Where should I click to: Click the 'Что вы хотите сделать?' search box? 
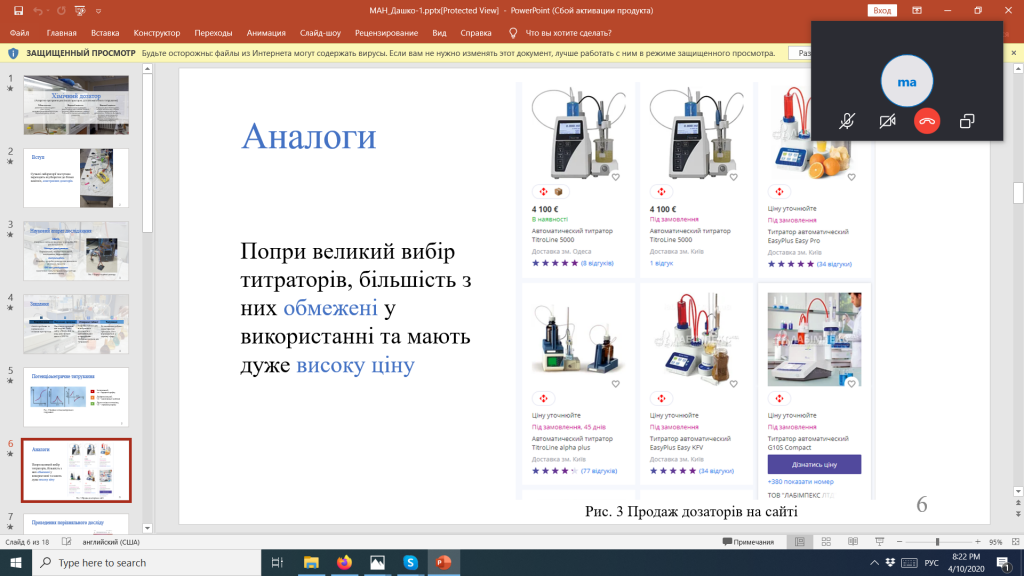point(568,33)
